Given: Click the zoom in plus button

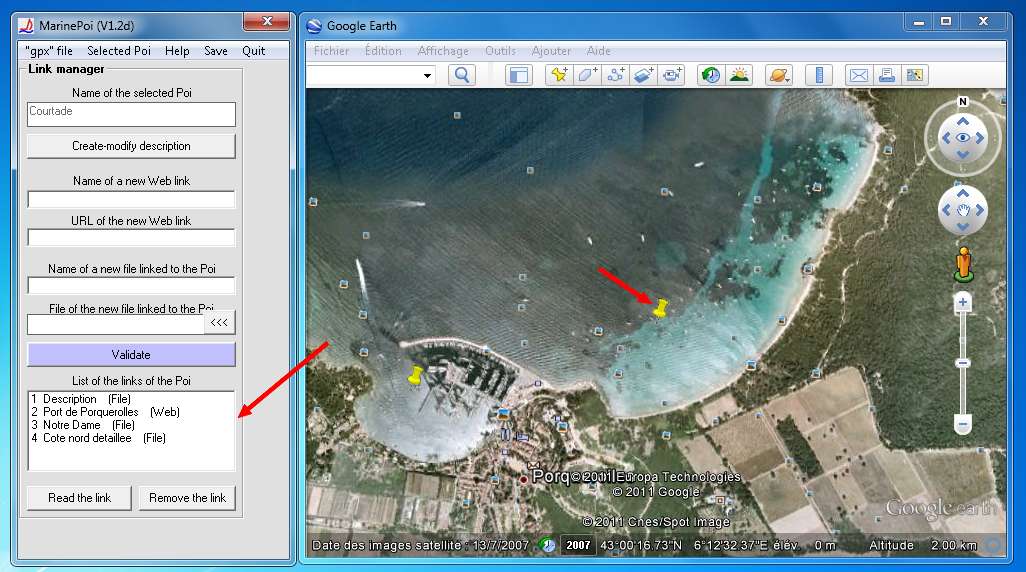Looking at the screenshot, I should [x=963, y=302].
